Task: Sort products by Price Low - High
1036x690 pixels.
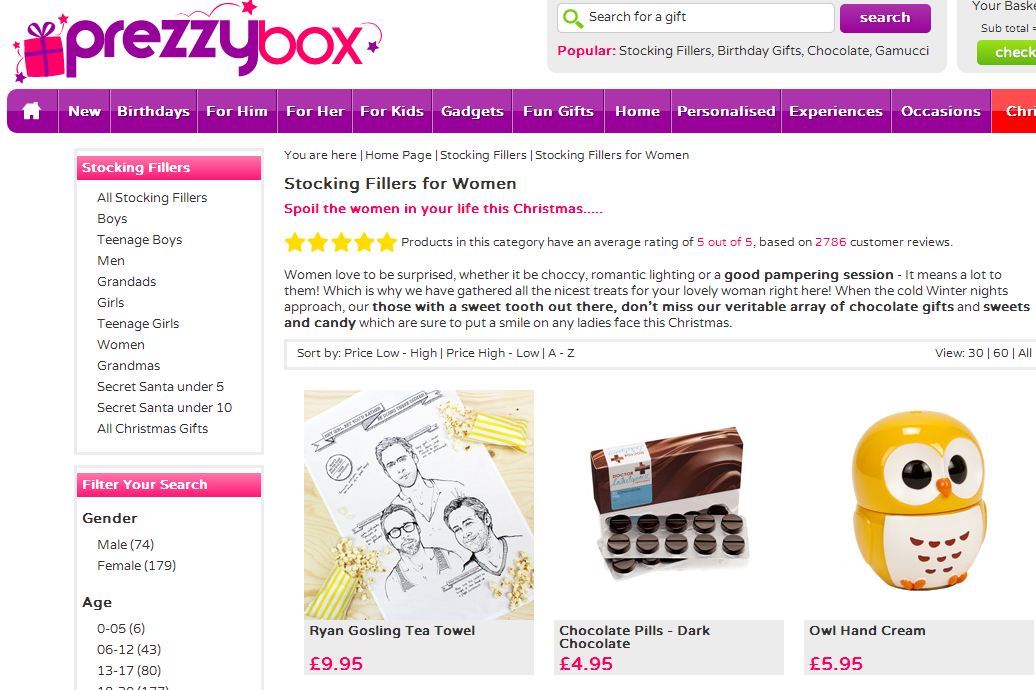Action: [x=390, y=353]
